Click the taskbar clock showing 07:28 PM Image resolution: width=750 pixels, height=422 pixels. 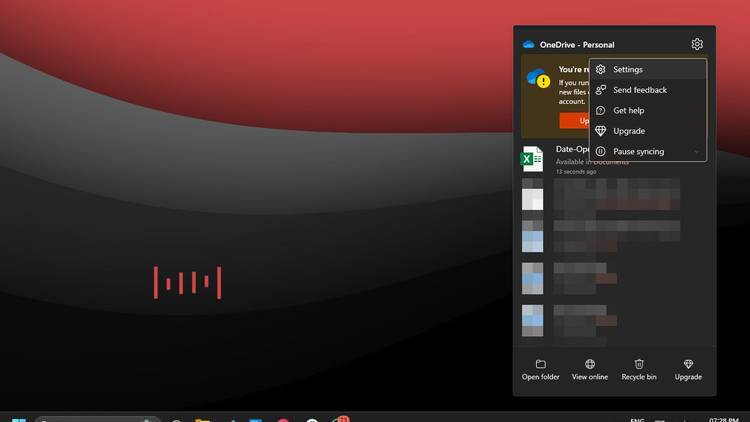click(722, 417)
